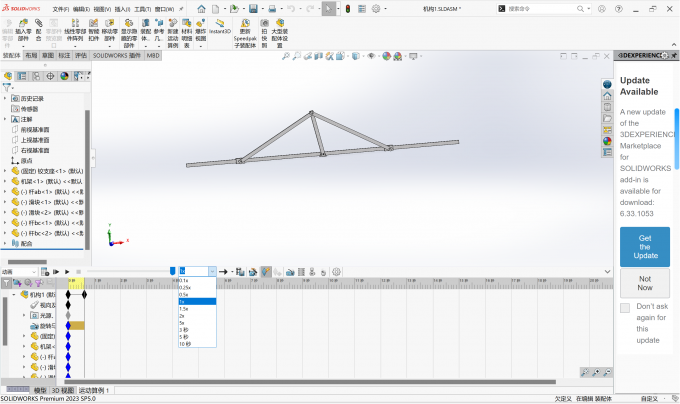
Task: Click the animation Play button
Action: [67, 272]
